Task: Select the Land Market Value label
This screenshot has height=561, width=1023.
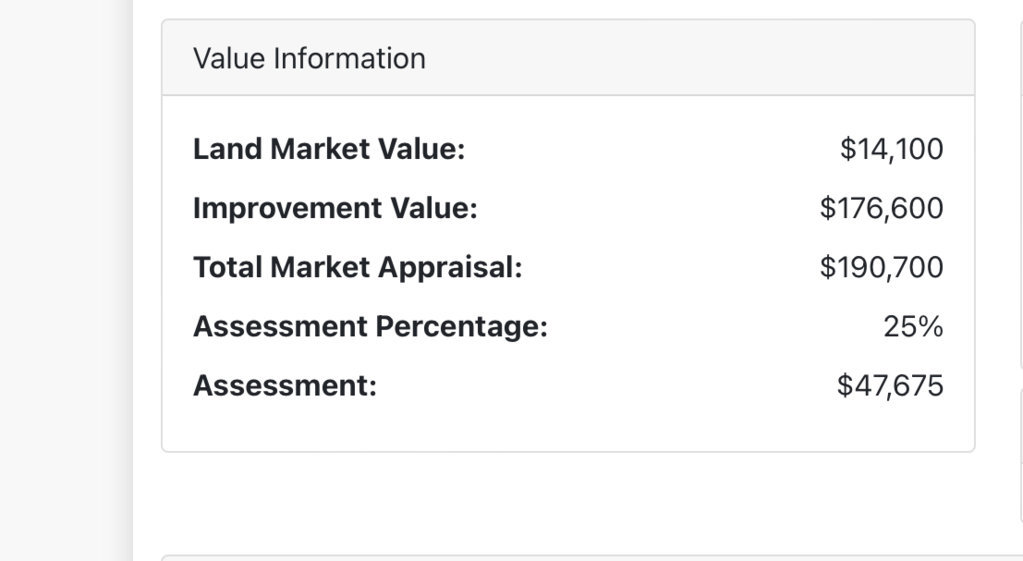Action: coord(329,149)
